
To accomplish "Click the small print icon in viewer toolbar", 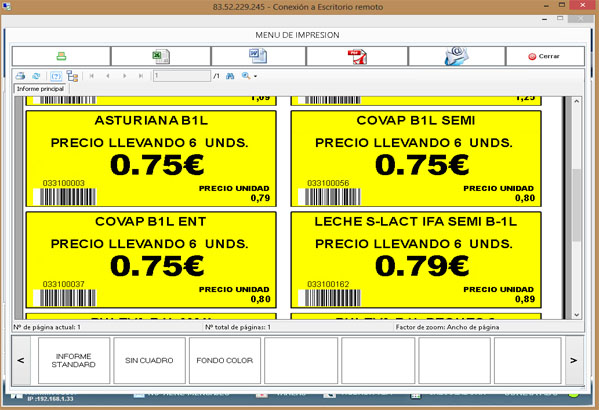I will 20,76.
